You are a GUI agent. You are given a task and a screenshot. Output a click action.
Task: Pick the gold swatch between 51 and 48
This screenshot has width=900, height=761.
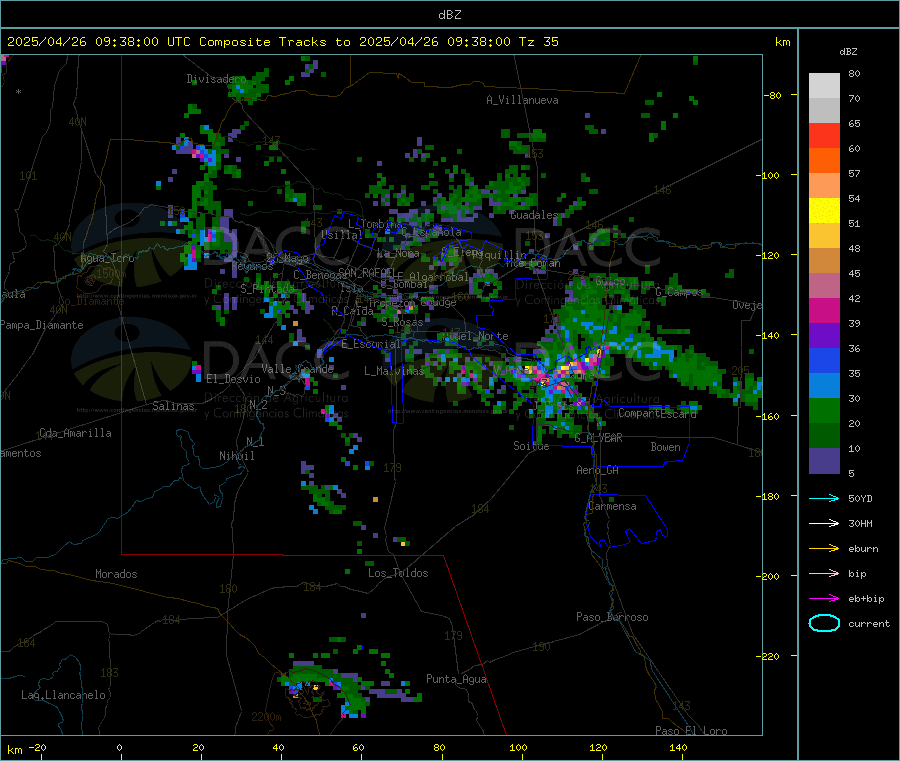(824, 236)
